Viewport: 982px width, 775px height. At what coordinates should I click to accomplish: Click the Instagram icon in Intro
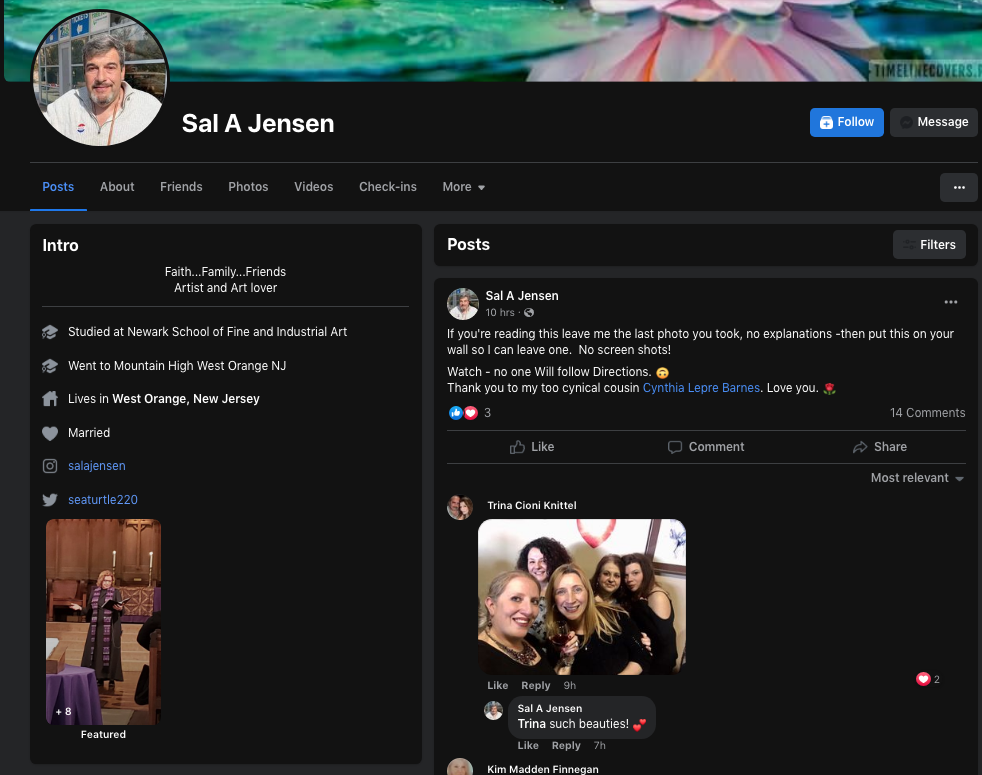click(50, 466)
